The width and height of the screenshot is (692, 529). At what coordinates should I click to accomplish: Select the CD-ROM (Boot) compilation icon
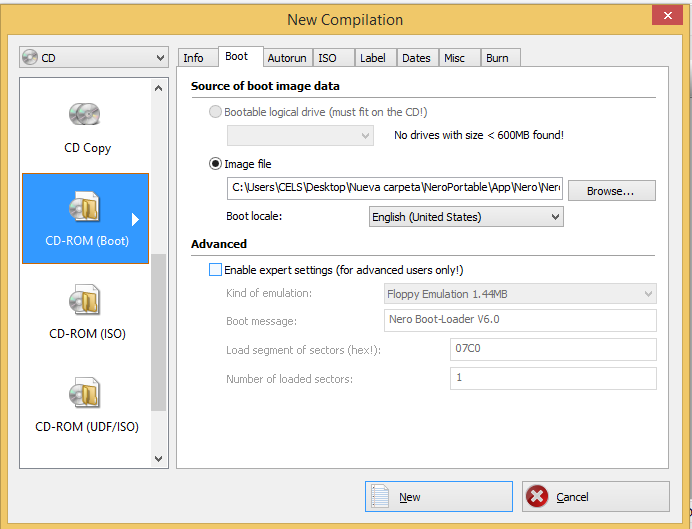pyautogui.click(x=85, y=206)
